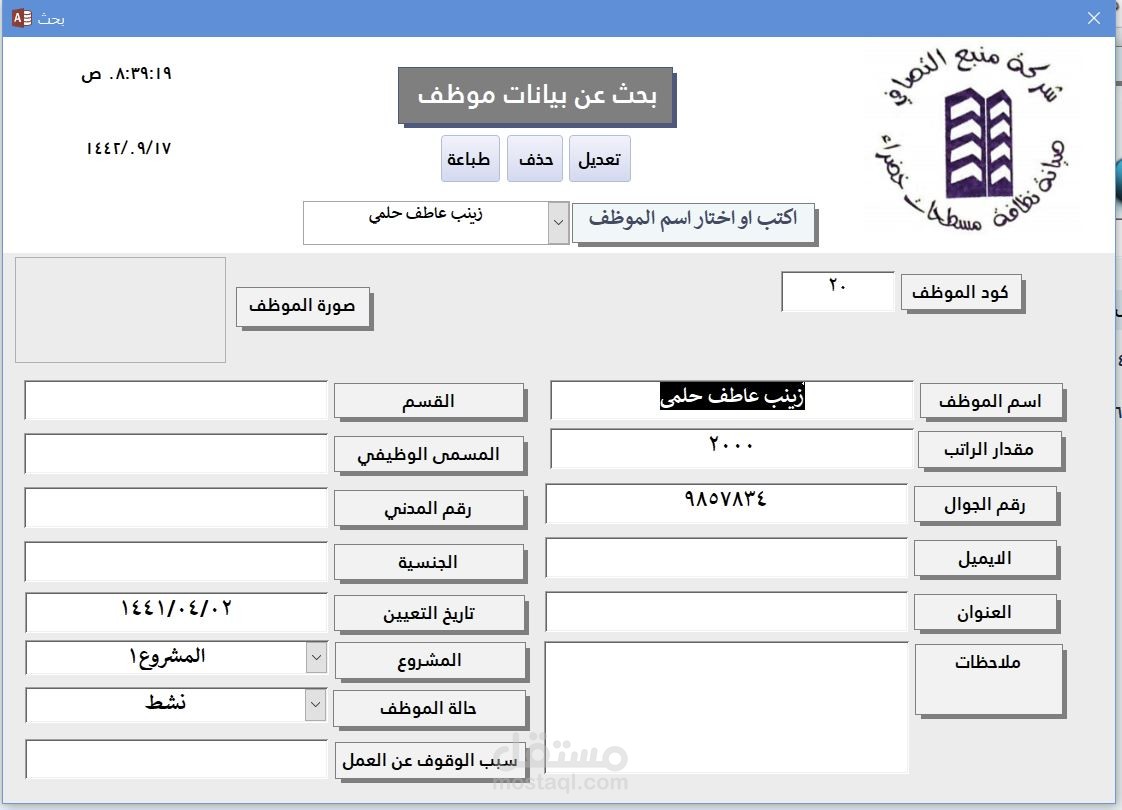The width and height of the screenshot is (1122, 810).
Task: Click the كود الموظف field showing ٢٠
Action: coord(838,291)
